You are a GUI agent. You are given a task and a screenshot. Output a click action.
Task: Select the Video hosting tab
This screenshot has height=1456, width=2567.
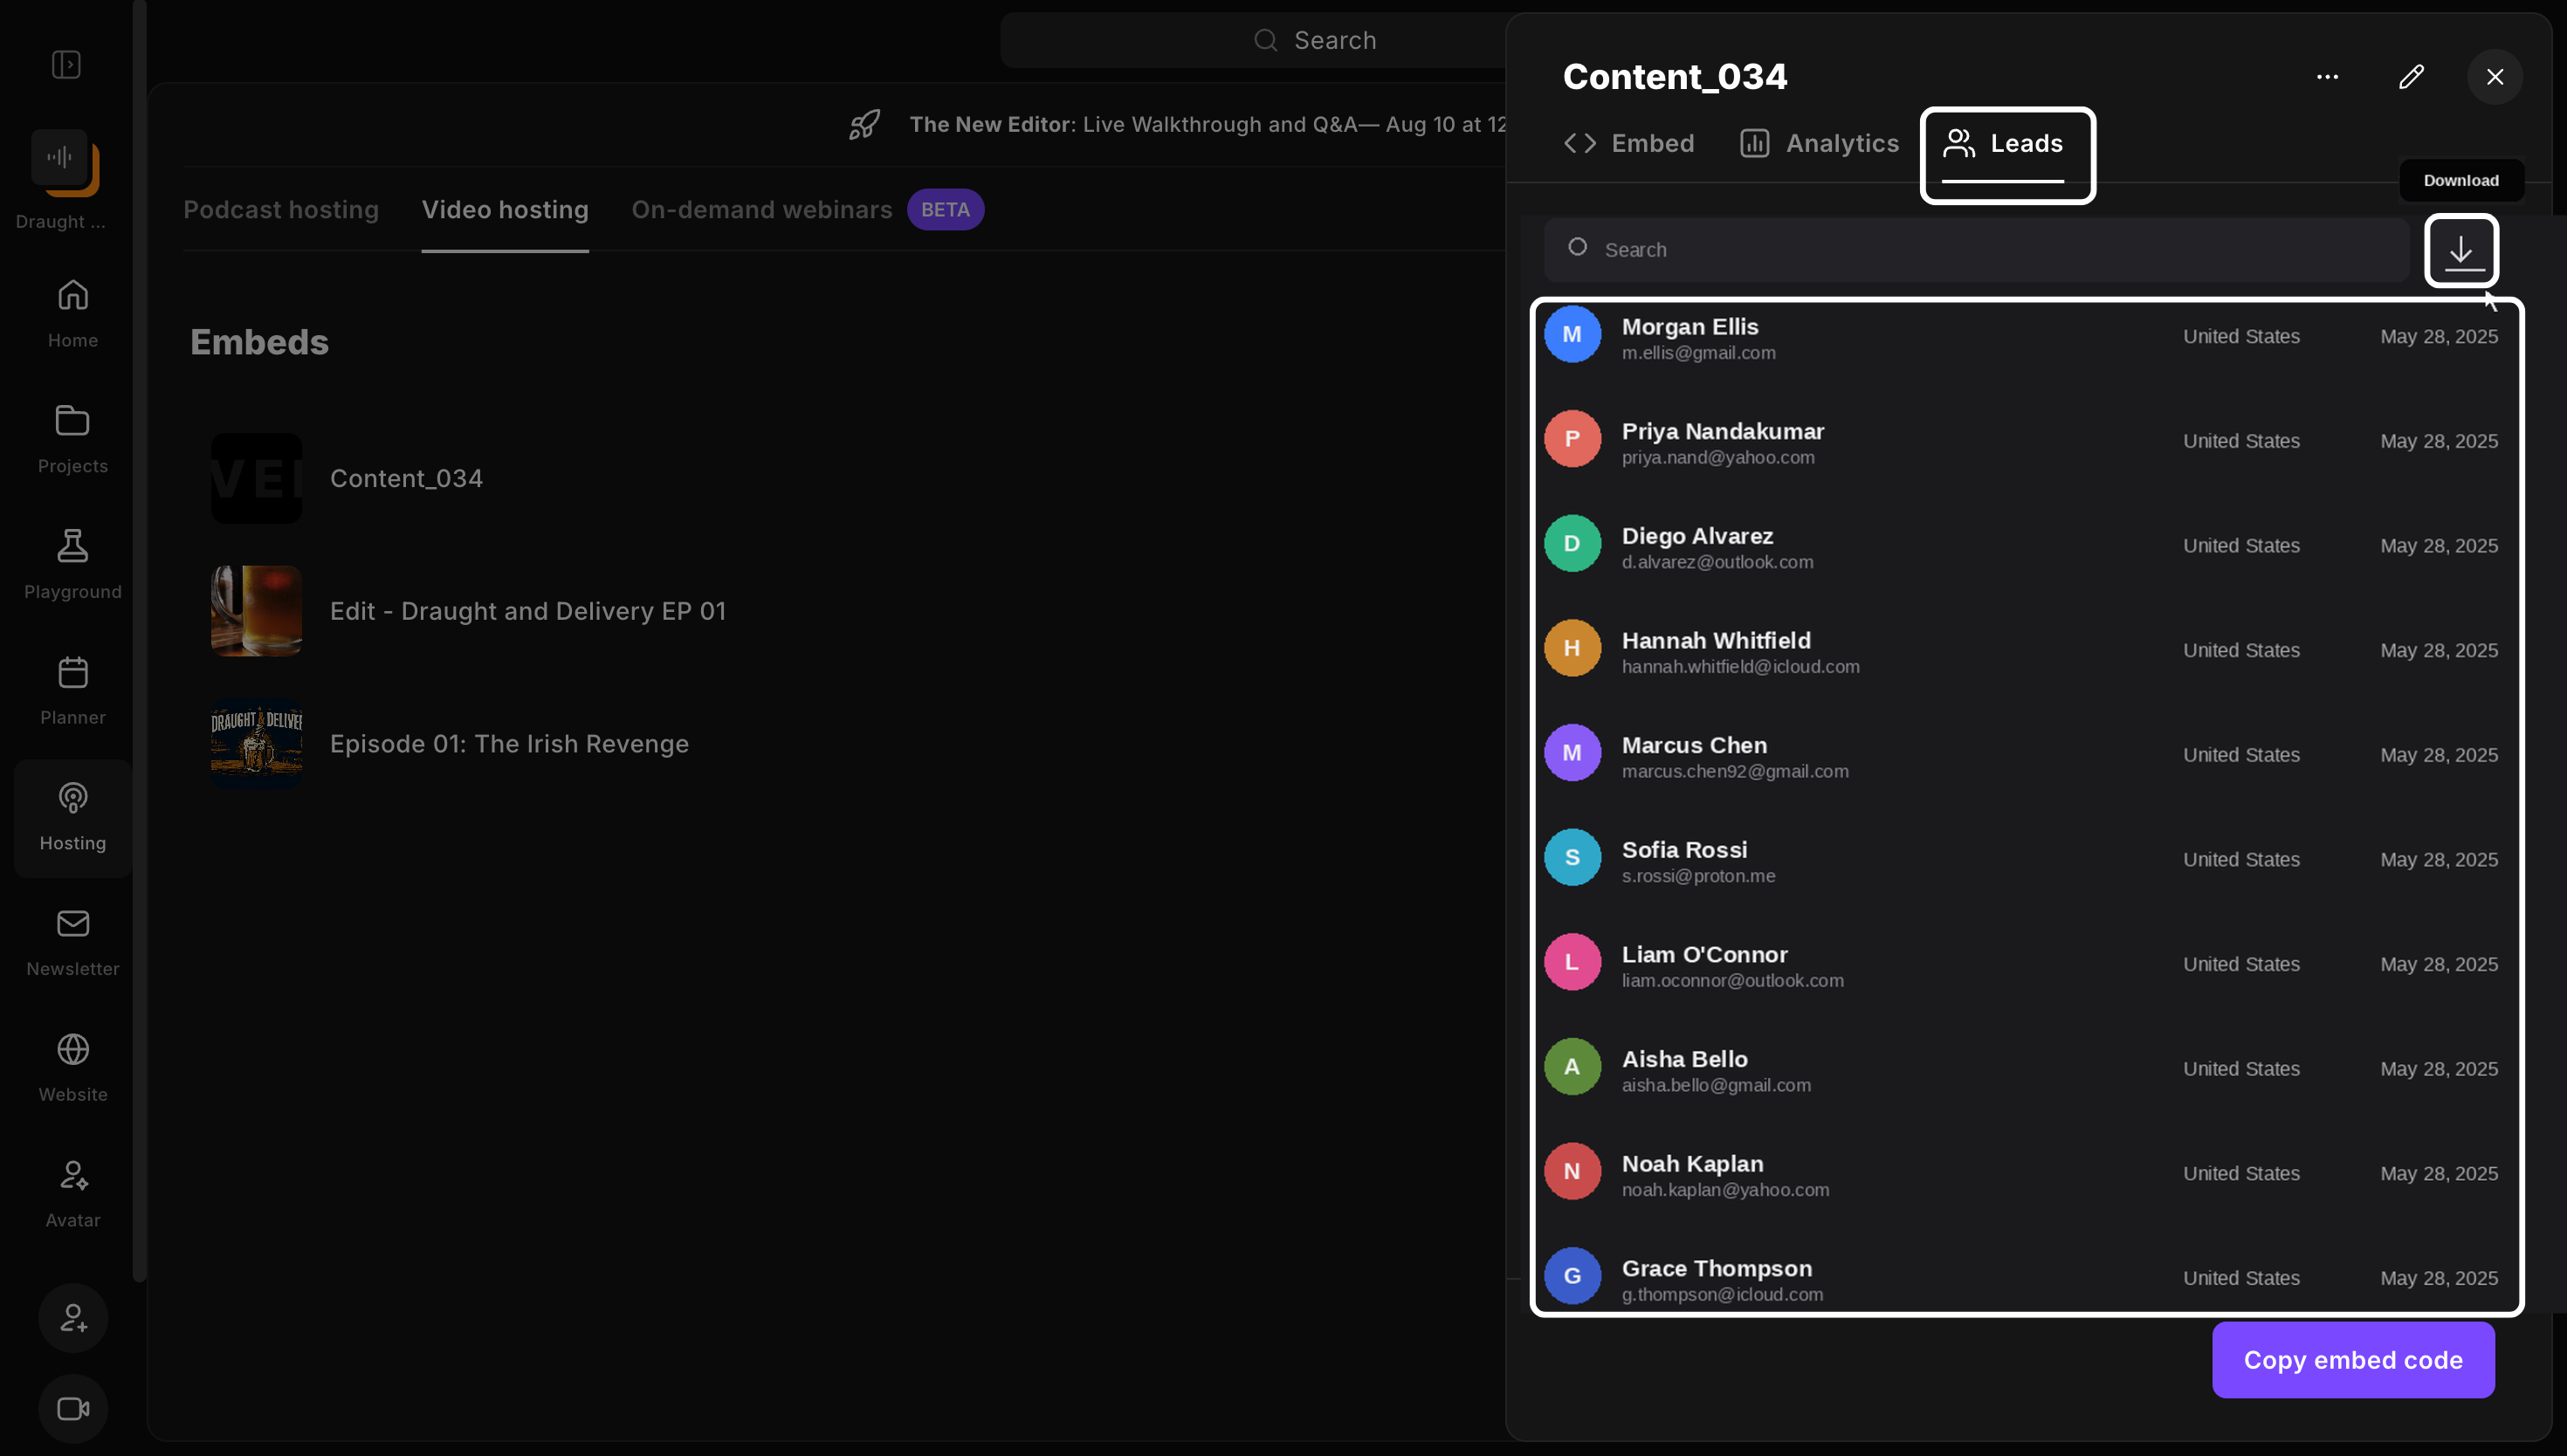click(x=505, y=210)
